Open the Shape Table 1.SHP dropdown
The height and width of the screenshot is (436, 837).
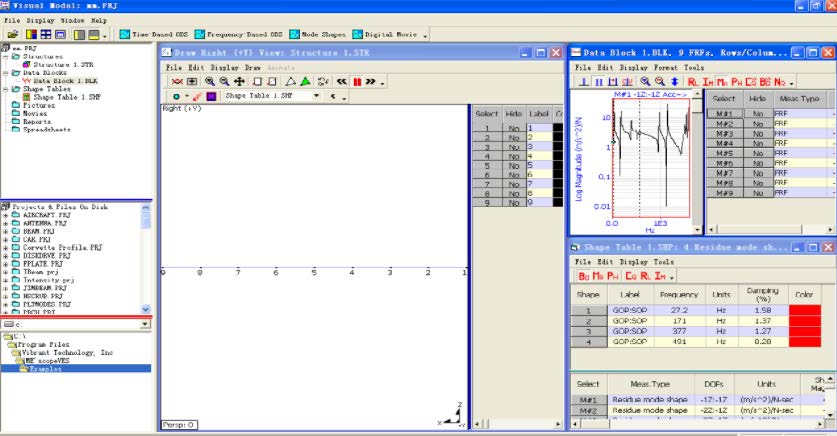click(317, 97)
